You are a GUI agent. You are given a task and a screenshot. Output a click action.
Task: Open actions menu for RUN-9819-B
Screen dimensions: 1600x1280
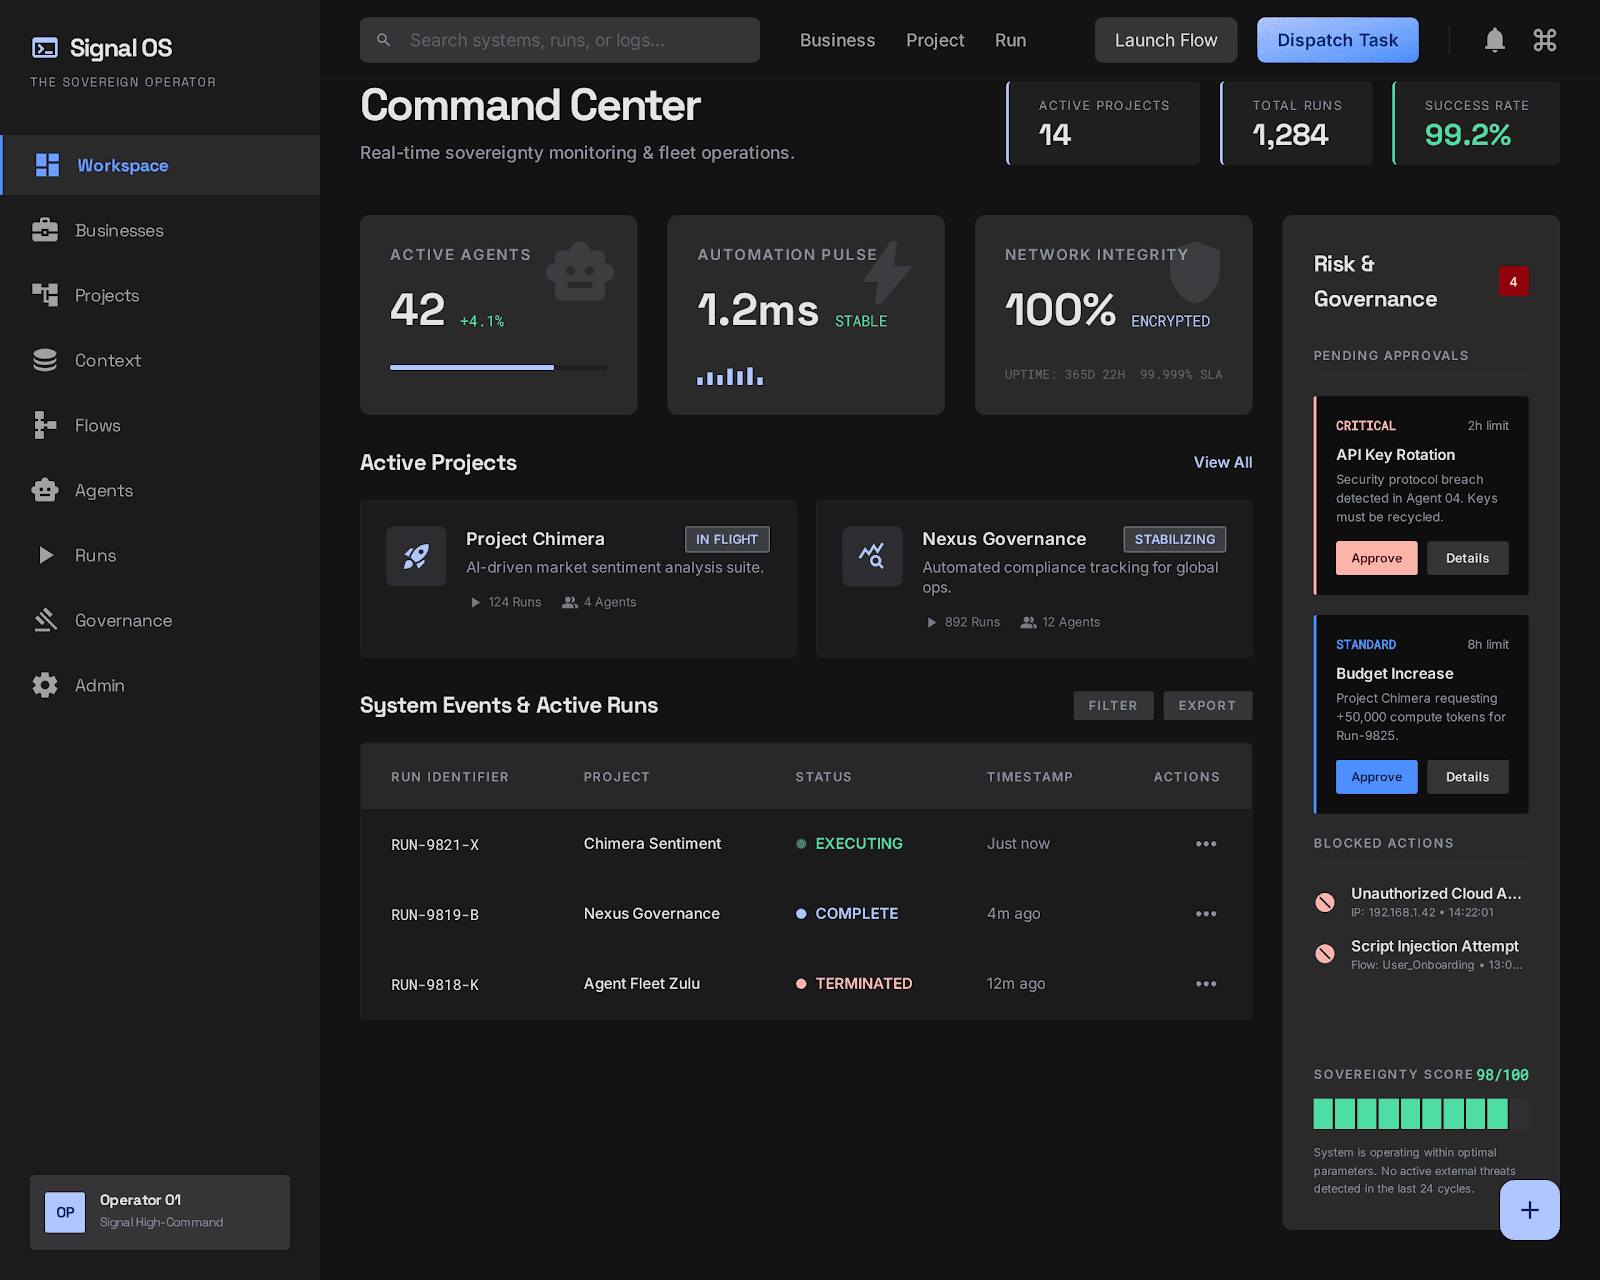pos(1206,914)
